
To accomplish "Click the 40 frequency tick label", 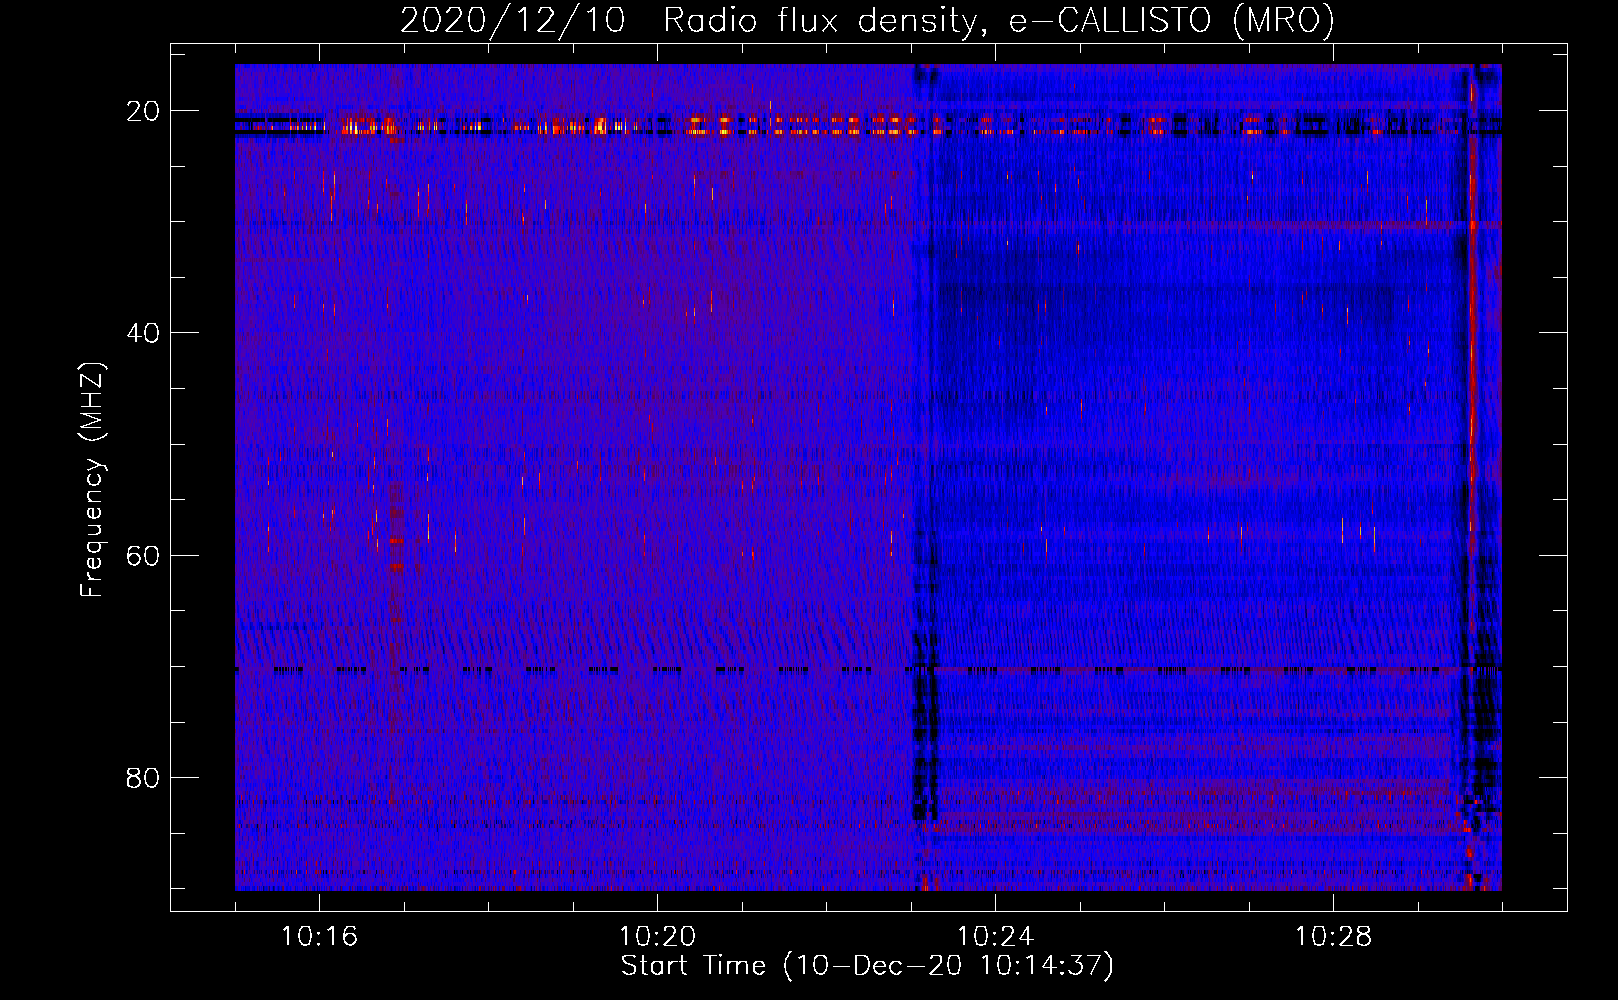I will (143, 333).
